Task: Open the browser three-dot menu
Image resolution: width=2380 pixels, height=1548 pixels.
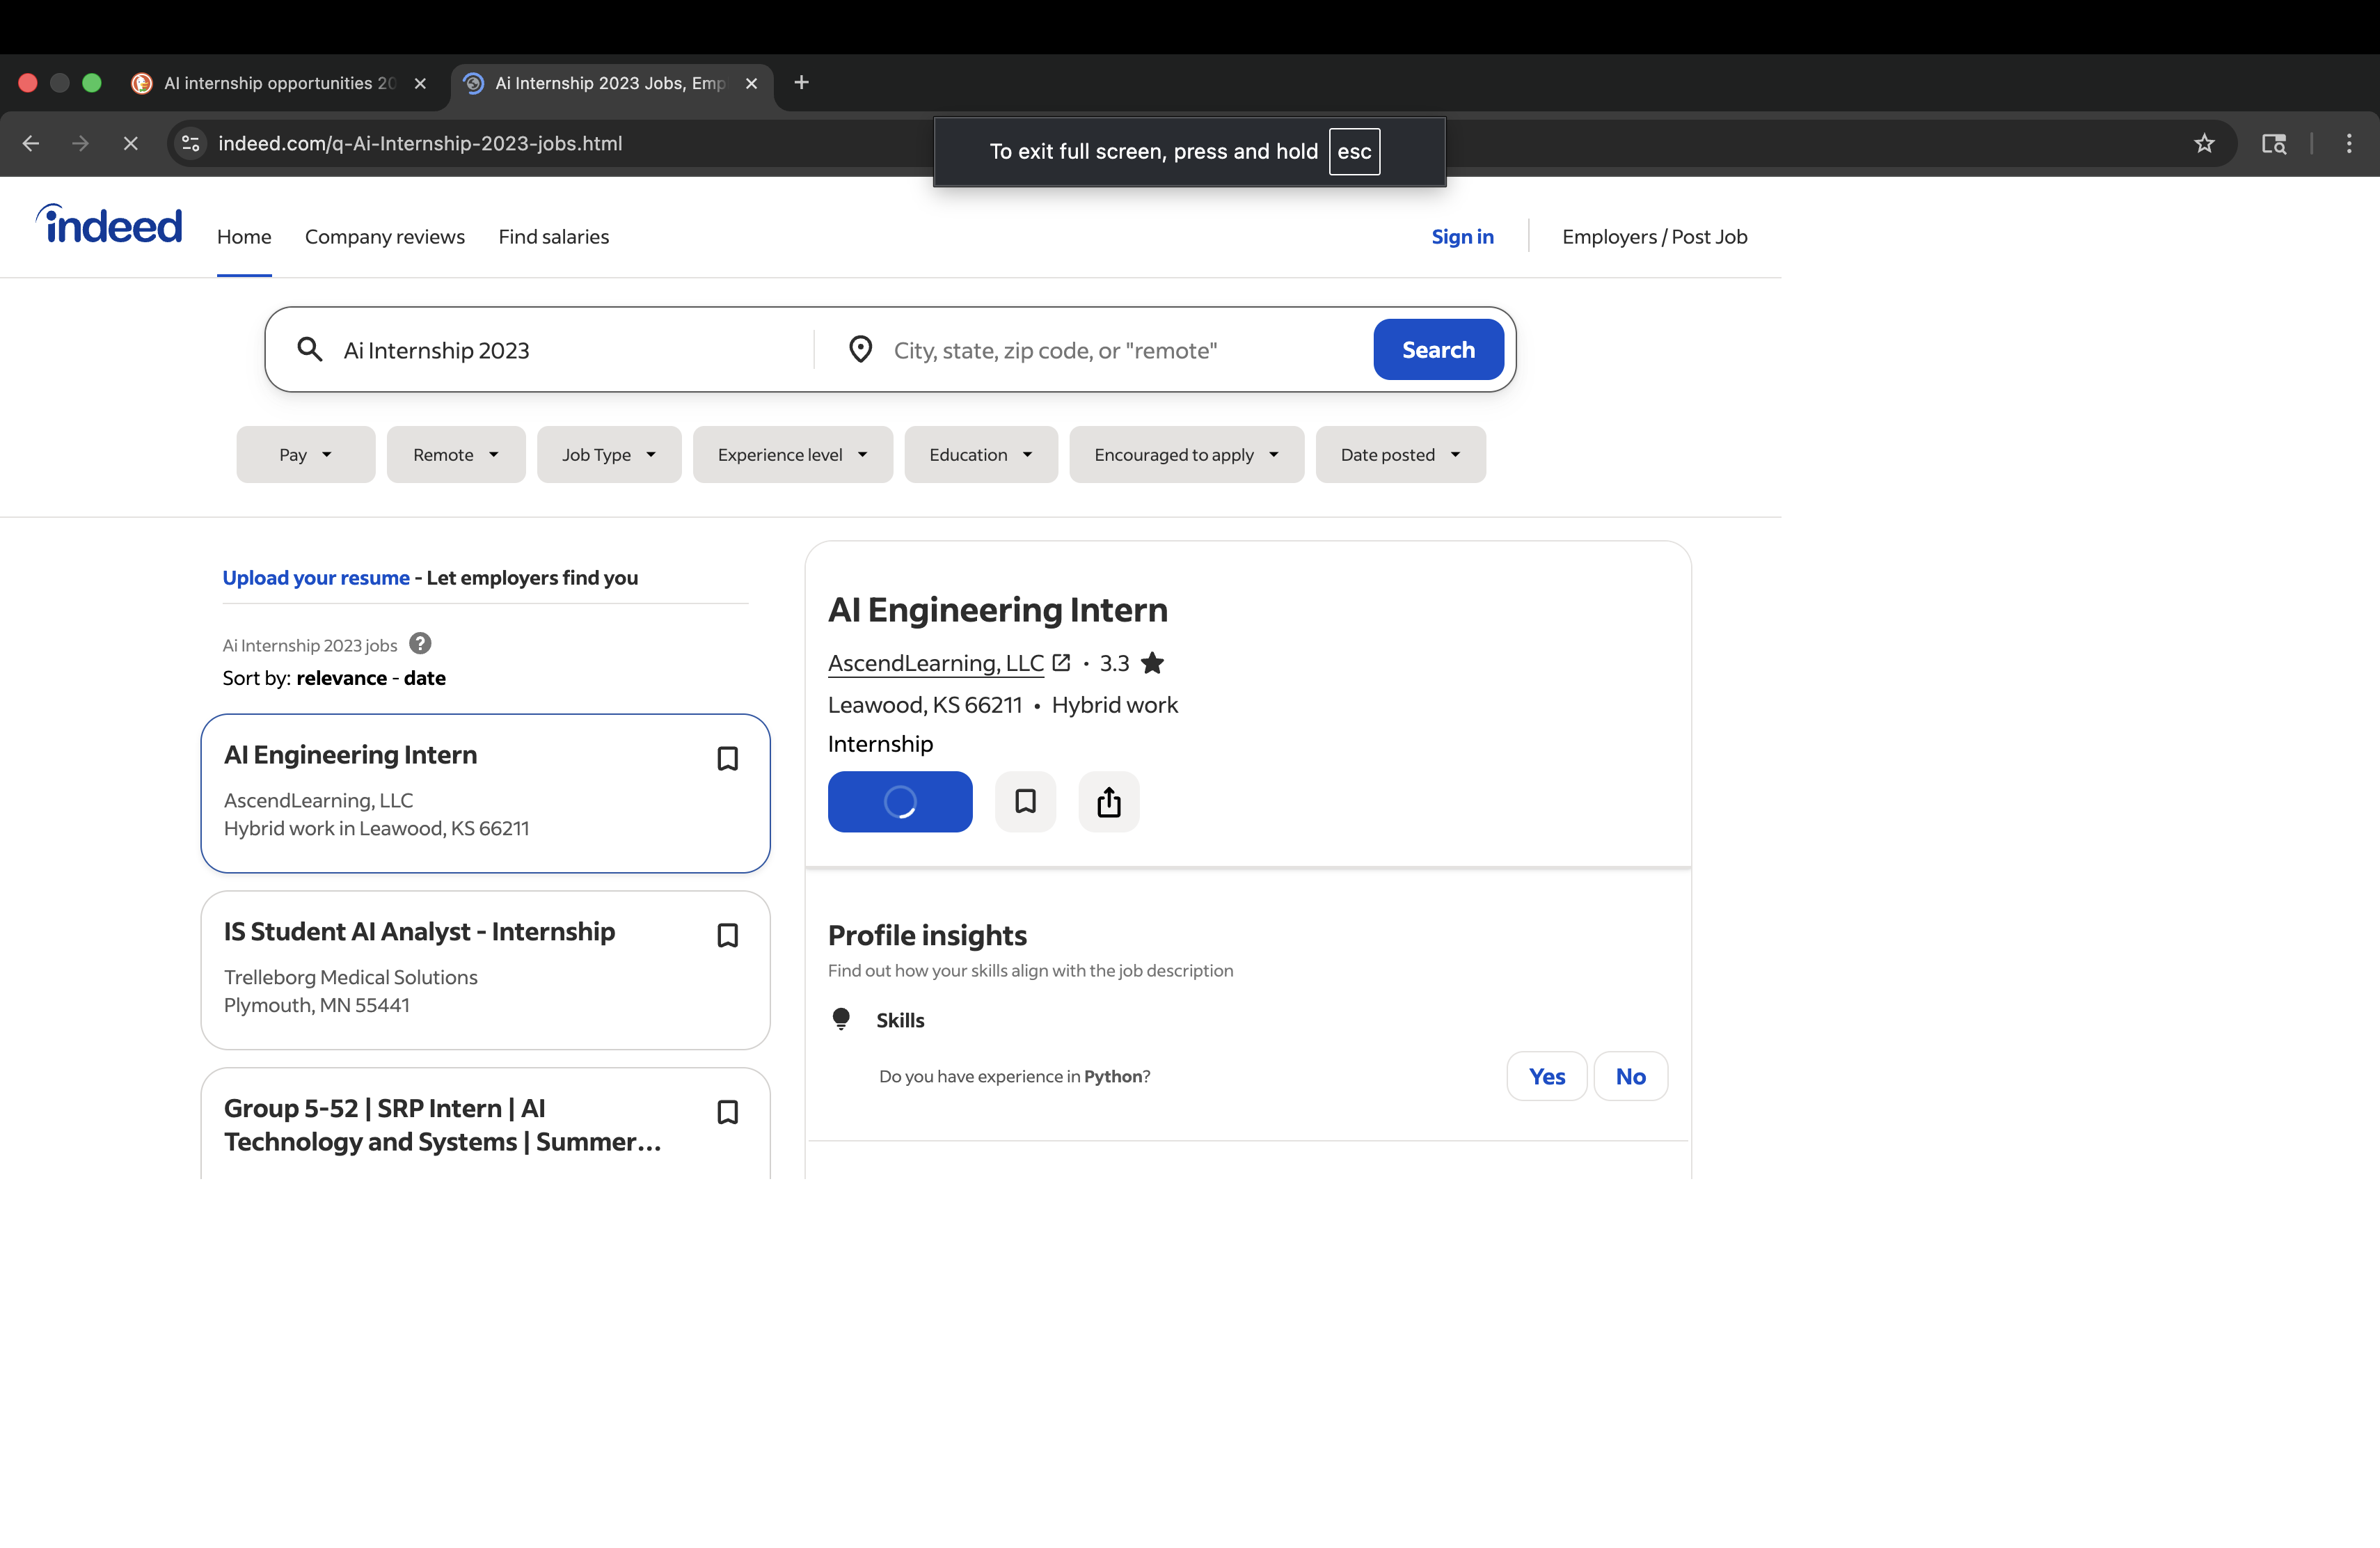Action: pos(2349,143)
